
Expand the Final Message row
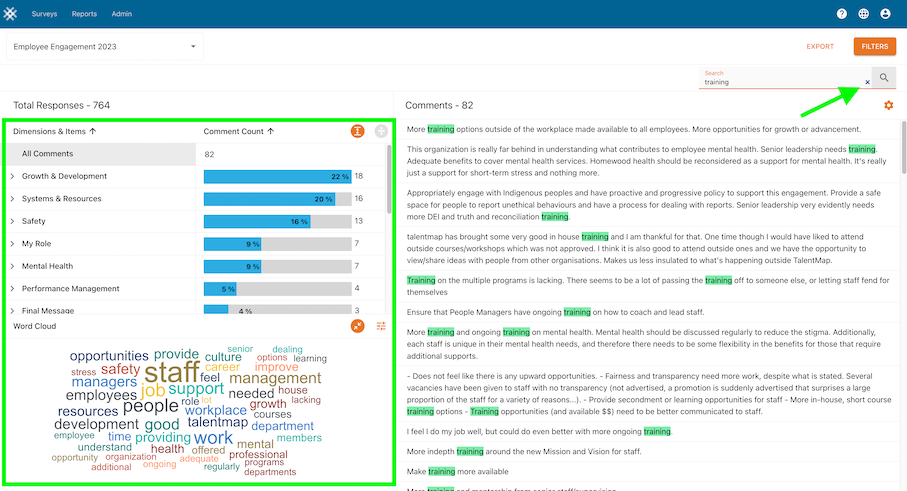click(12, 311)
